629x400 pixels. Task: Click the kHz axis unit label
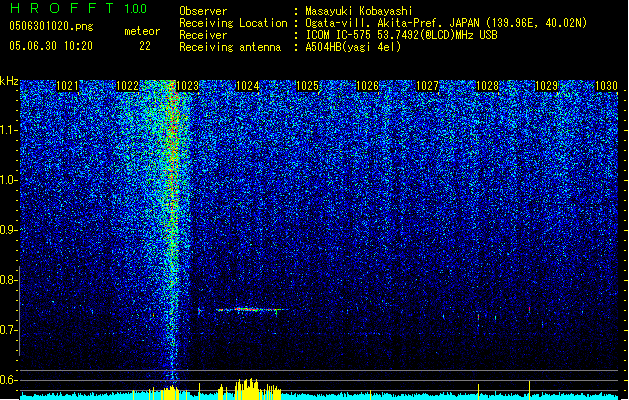coord(9,81)
